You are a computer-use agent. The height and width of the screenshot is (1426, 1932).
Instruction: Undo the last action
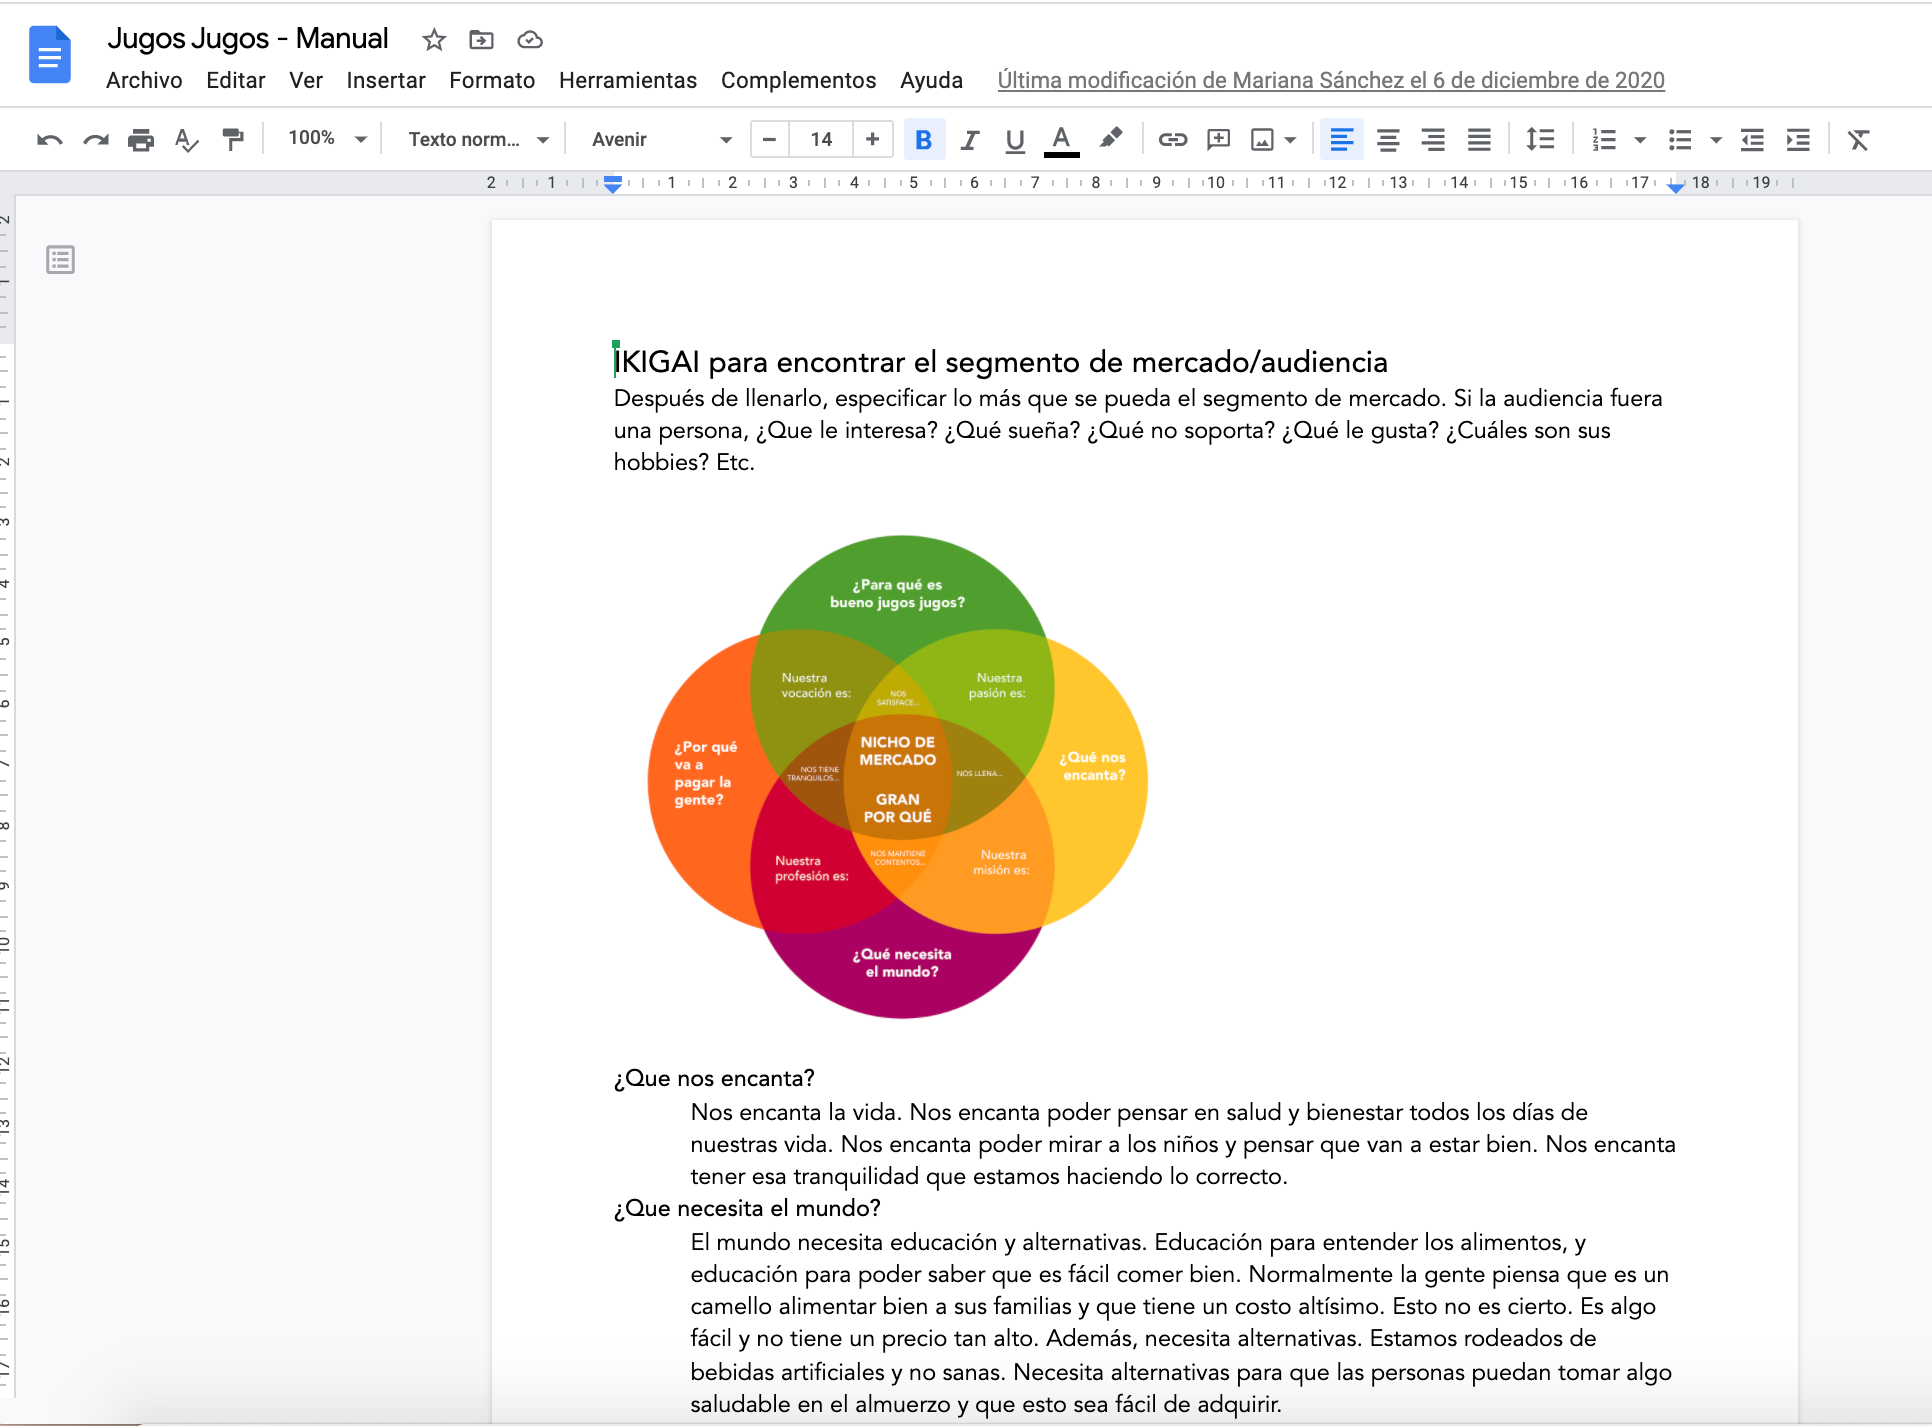(x=49, y=140)
